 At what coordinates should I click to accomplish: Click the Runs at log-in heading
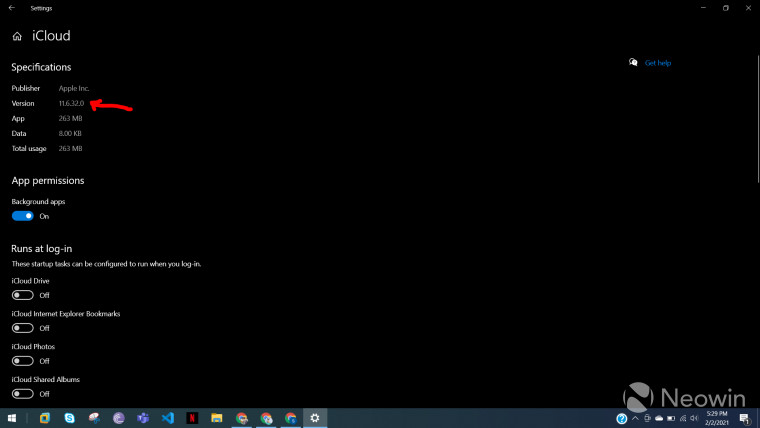click(42, 249)
